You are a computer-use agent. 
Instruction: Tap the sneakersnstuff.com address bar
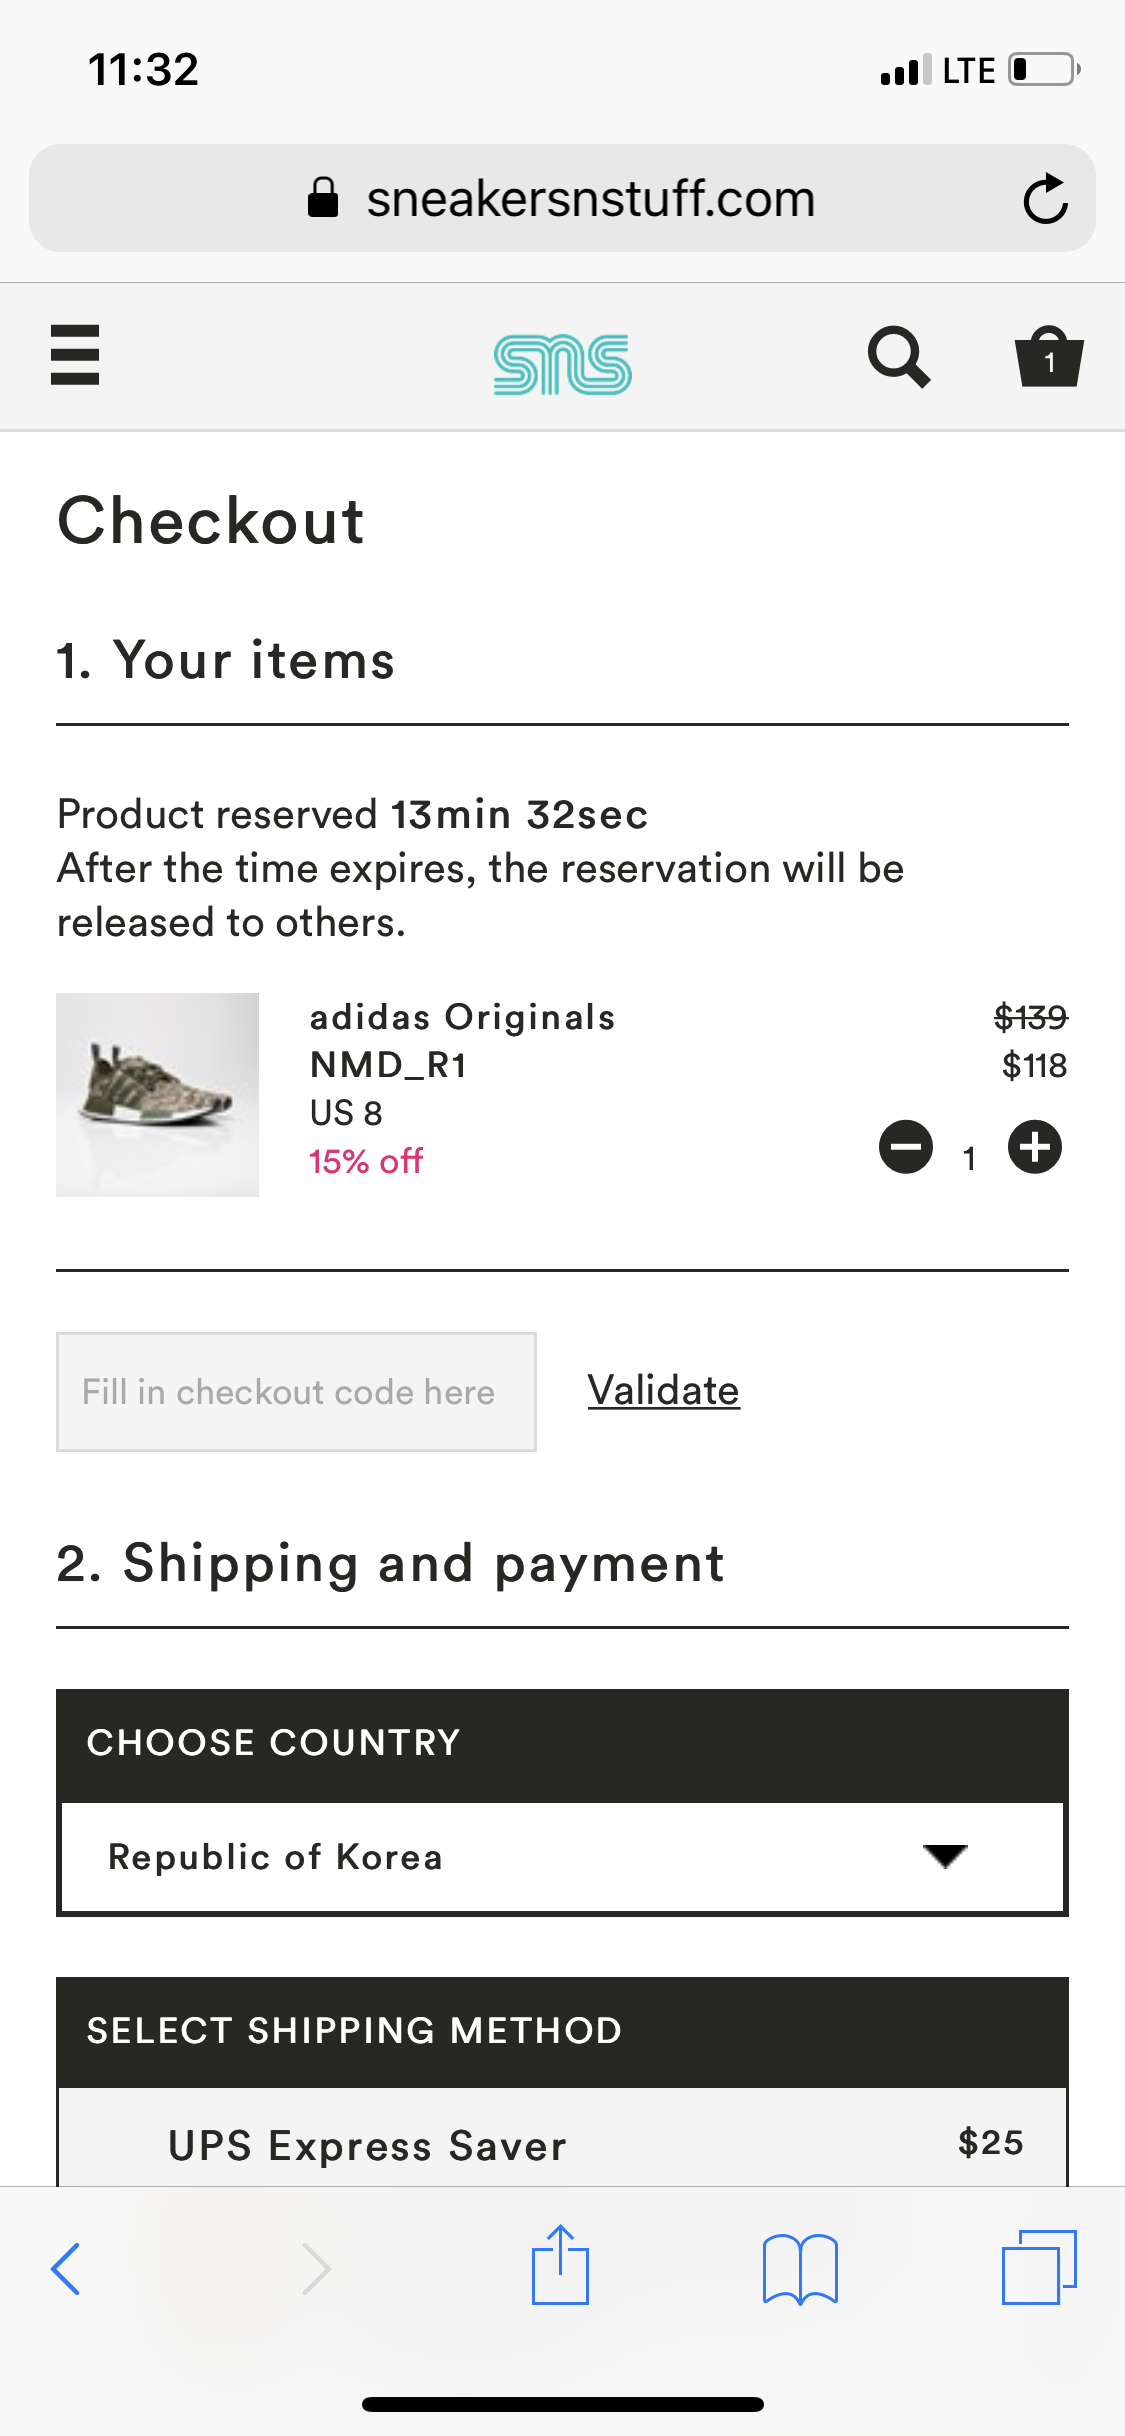click(x=590, y=199)
